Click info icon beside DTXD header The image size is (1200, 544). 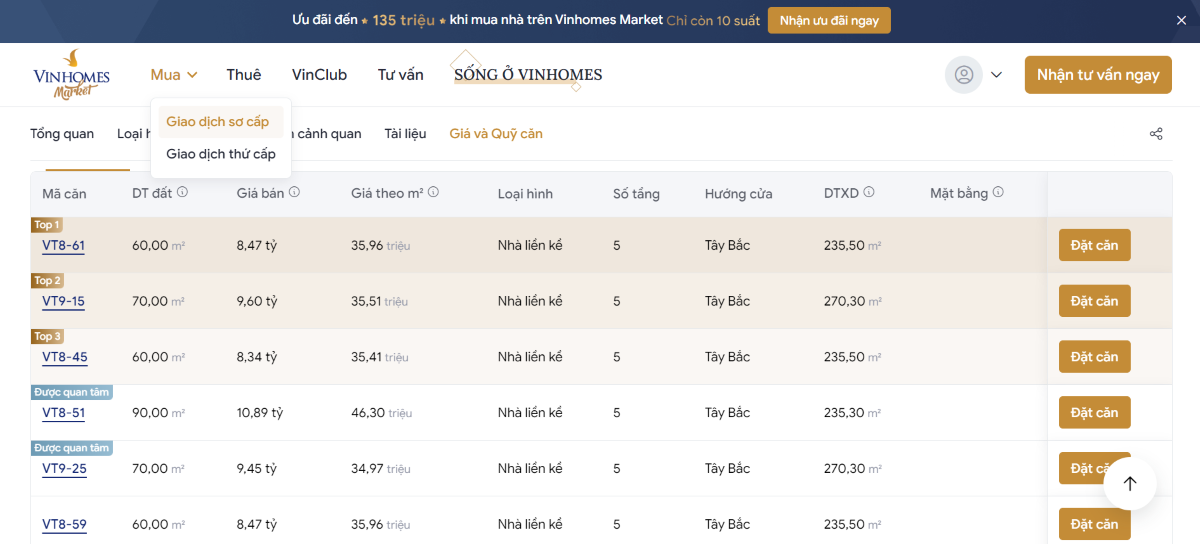870,193
